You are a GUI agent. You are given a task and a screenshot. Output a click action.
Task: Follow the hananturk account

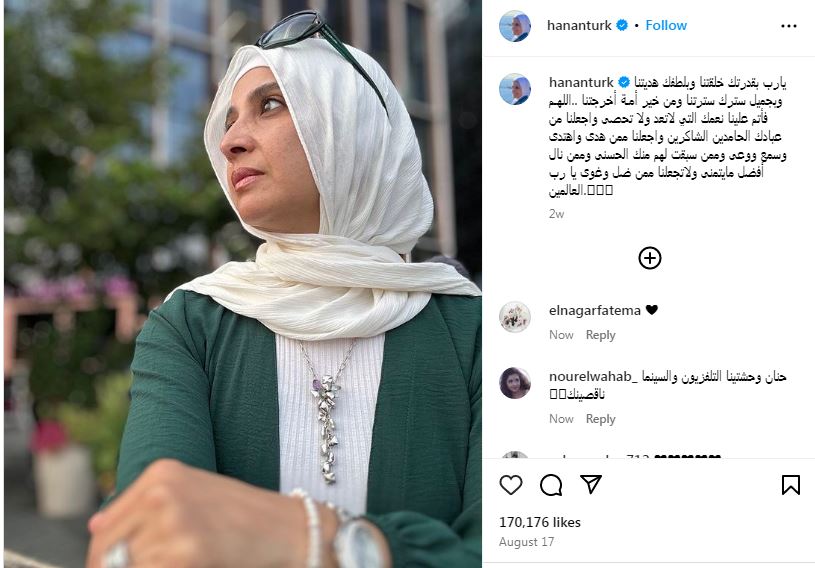tap(666, 25)
